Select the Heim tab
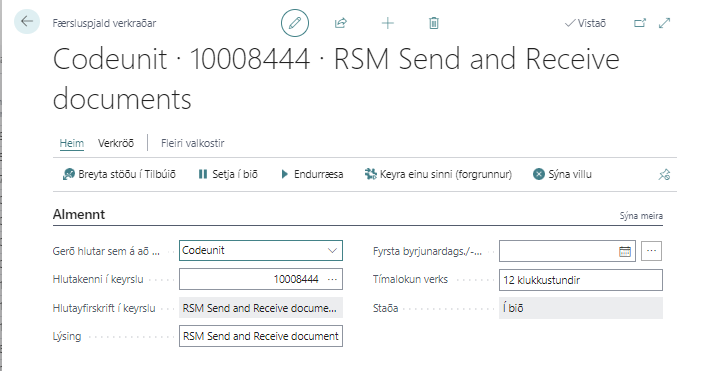Viewport: 728px width, 371px height. (x=72, y=143)
